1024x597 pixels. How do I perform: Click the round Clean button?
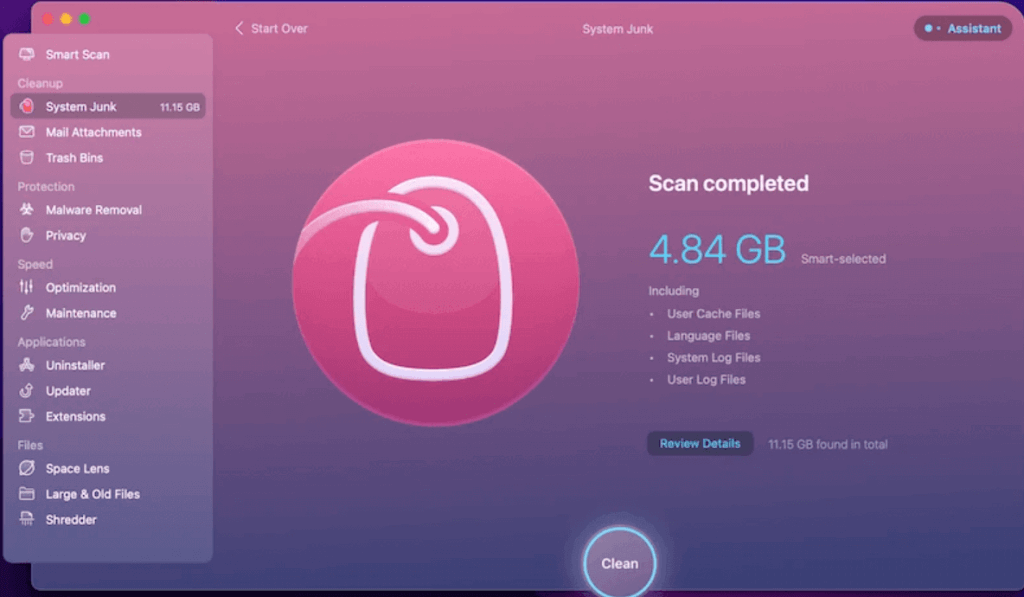619,563
